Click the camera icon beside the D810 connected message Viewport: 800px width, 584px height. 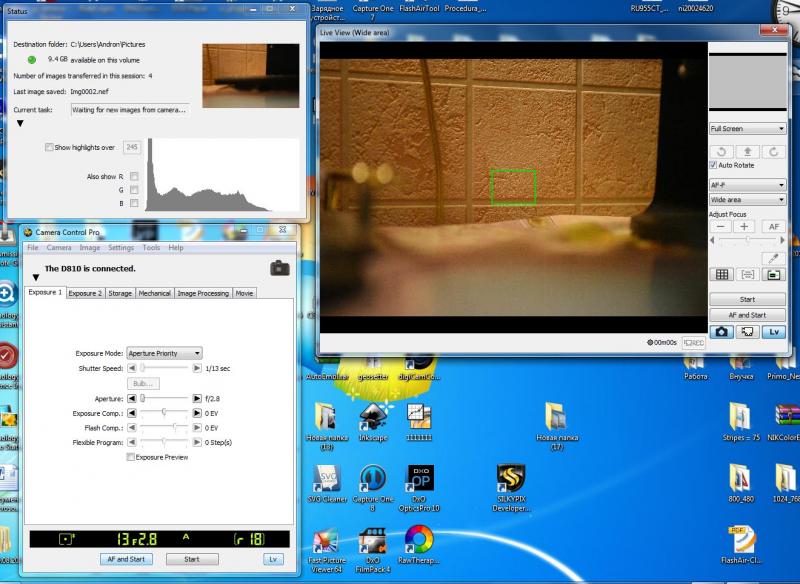[x=280, y=268]
